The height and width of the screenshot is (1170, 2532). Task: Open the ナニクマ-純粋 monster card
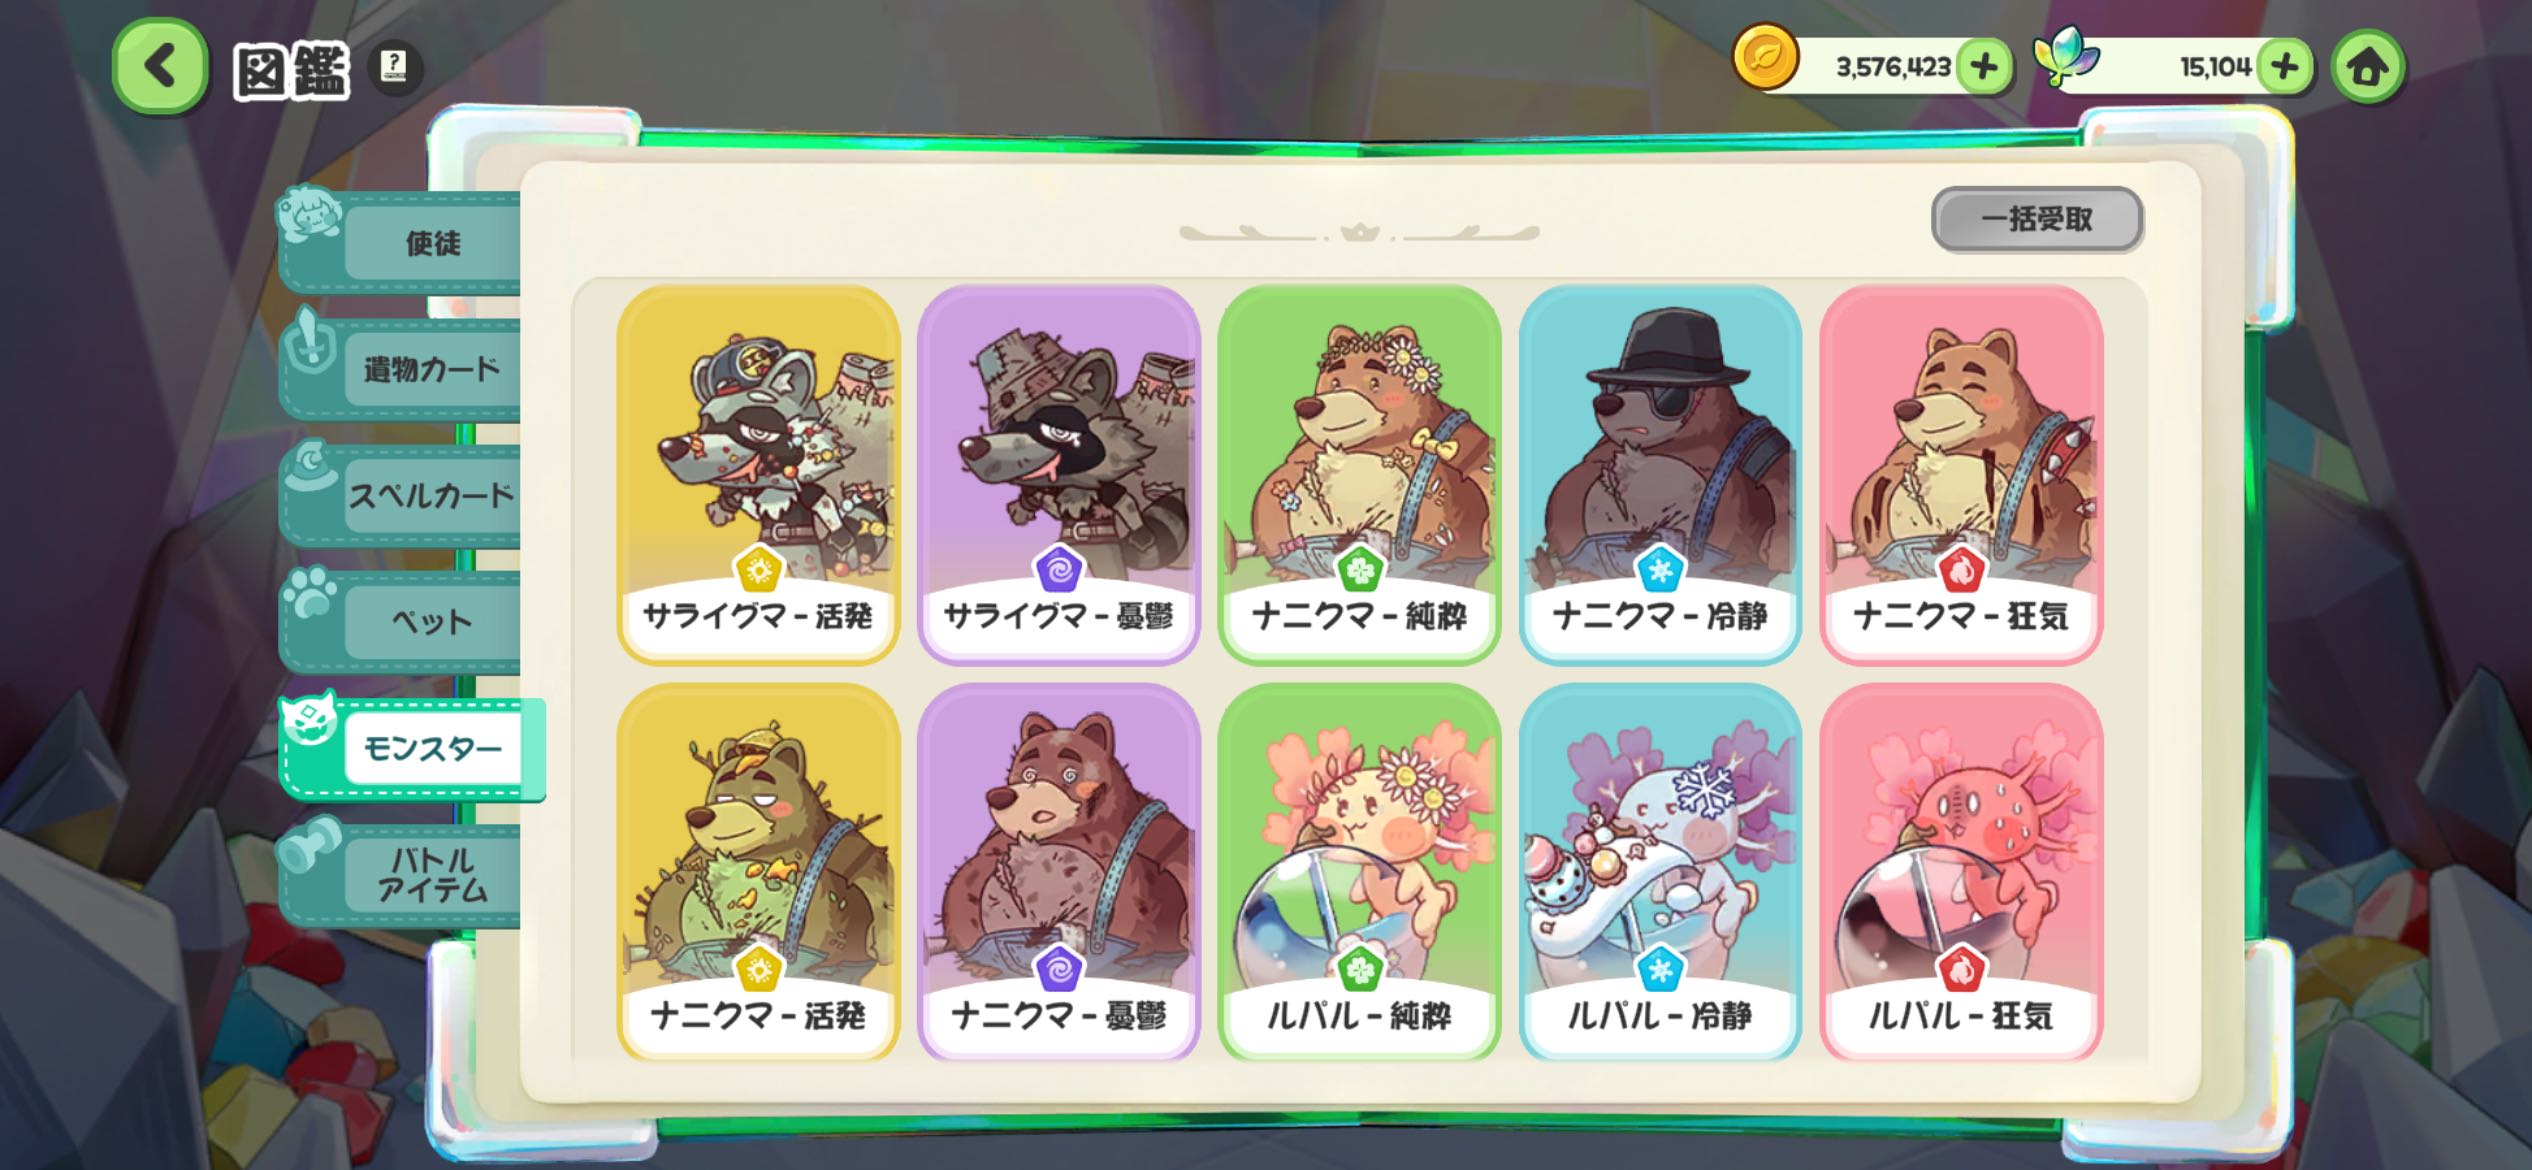click(x=1359, y=475)
